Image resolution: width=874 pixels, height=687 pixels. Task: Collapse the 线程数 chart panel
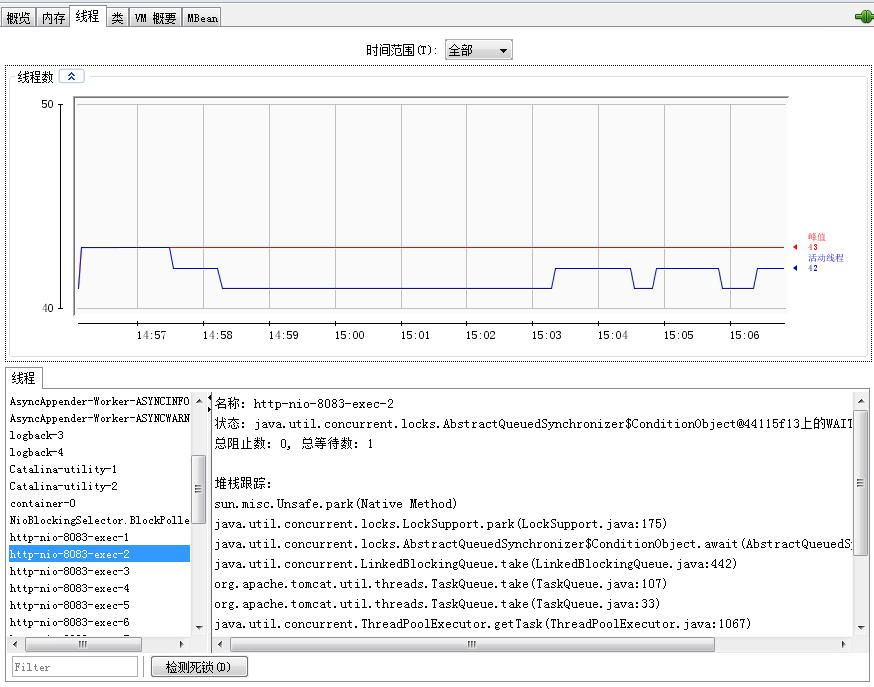[x=70, y=75]
